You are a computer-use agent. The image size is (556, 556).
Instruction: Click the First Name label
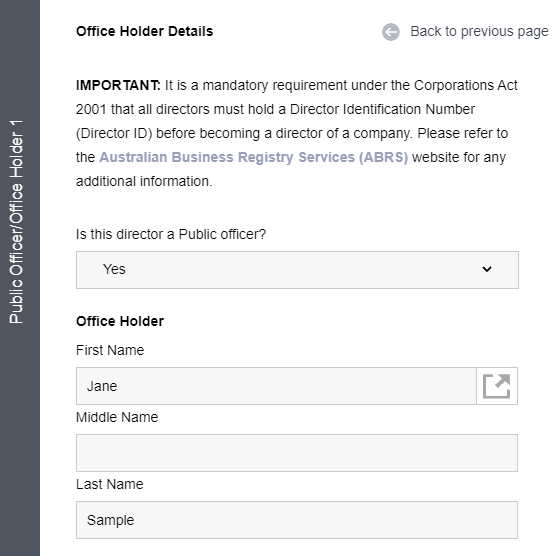point(110,350)
